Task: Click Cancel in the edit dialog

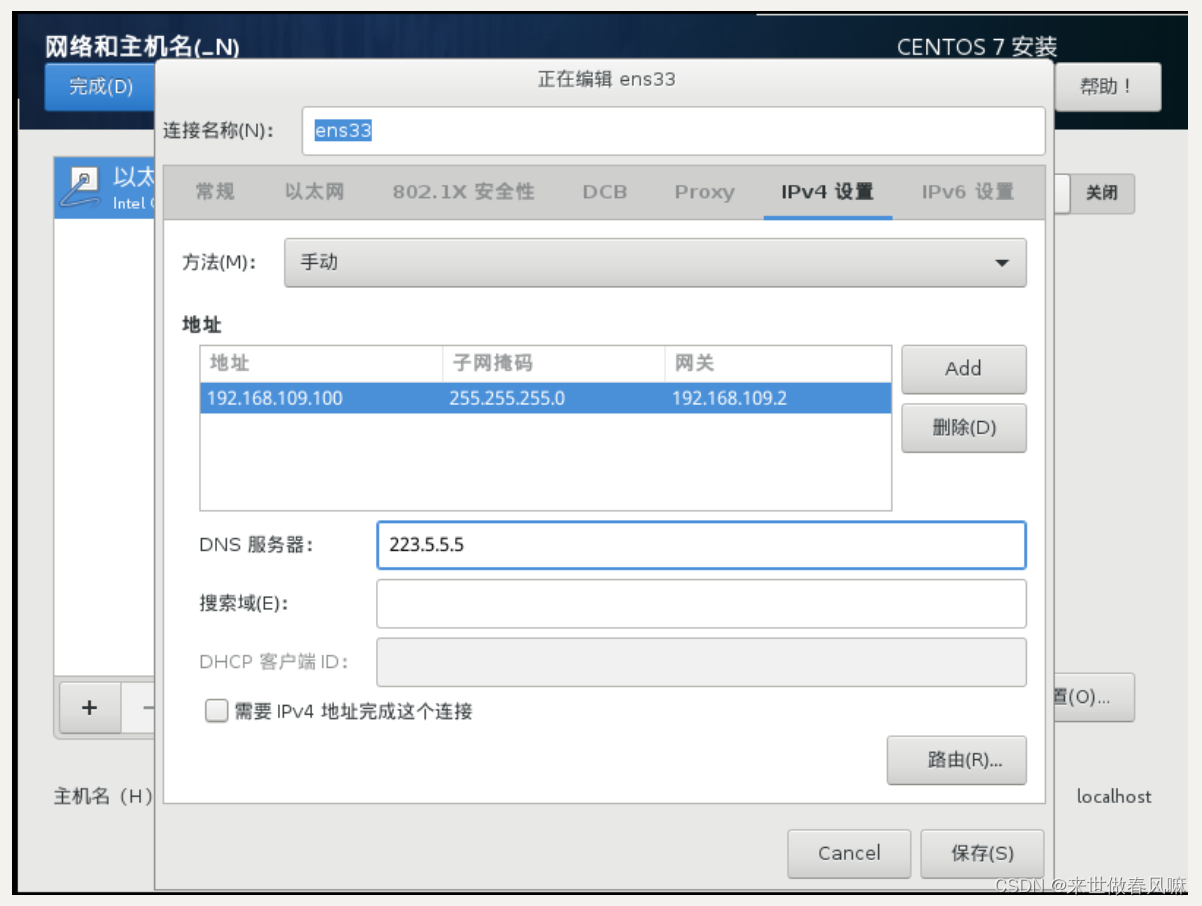Action: pyautogui.click(x=849, y=853)
